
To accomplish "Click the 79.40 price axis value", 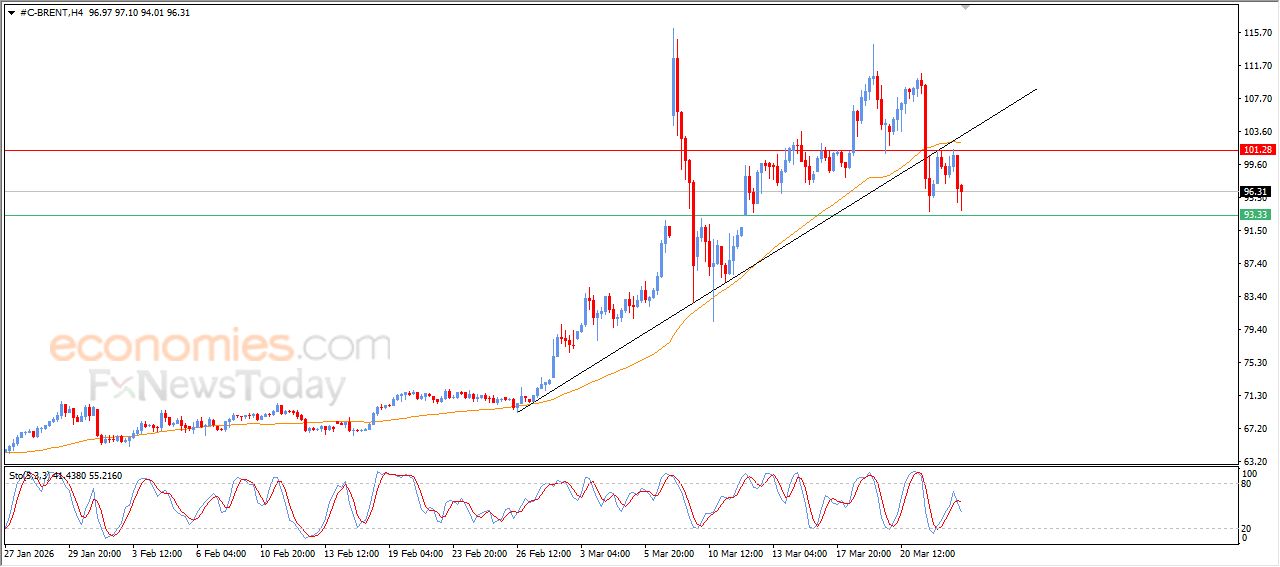I will click(1256, 330).
